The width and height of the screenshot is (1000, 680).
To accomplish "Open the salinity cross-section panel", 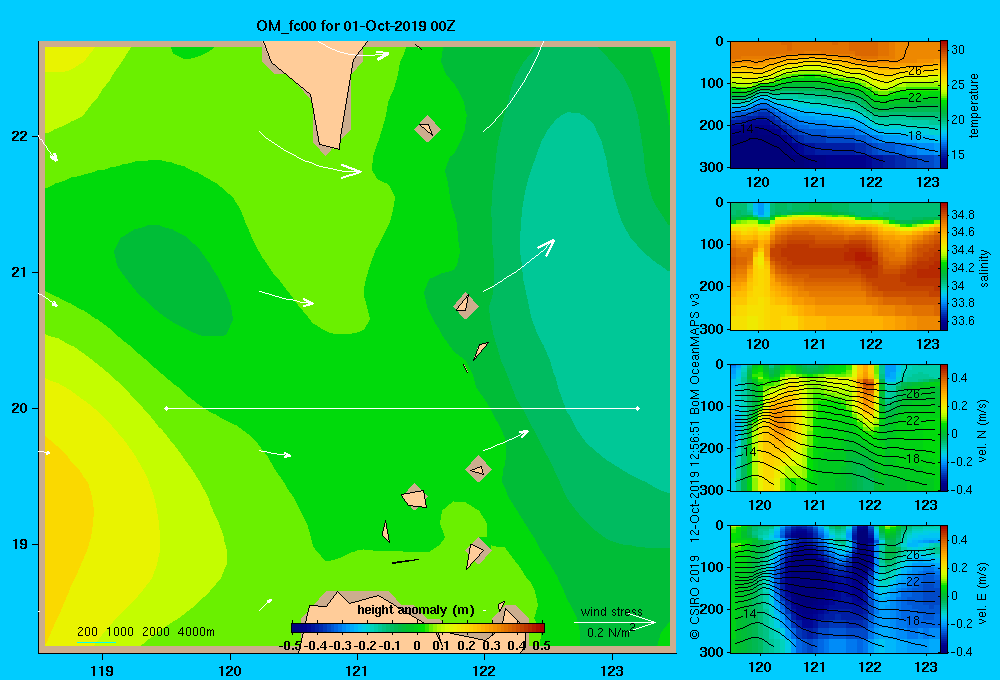I will tap(834, 266).
